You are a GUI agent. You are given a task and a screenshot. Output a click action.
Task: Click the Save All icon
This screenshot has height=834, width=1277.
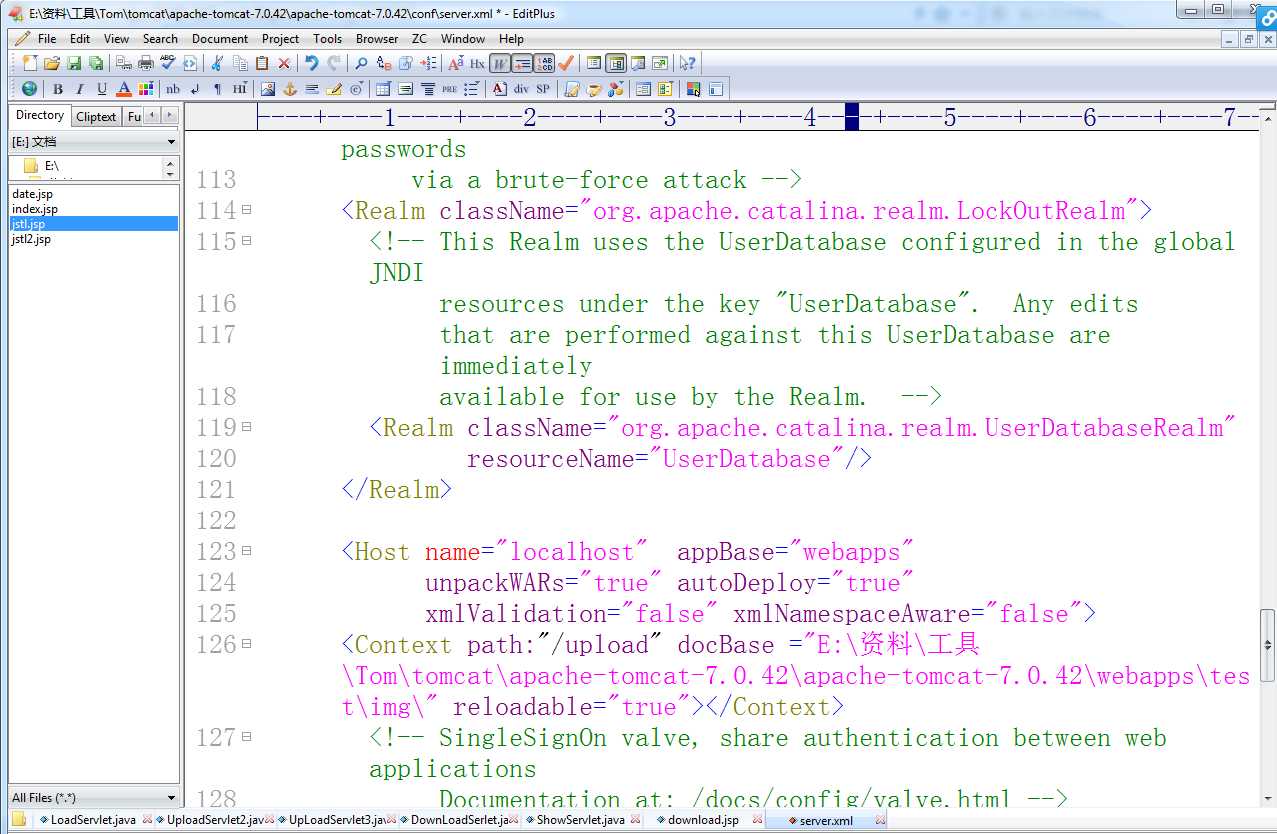point(95,63)
